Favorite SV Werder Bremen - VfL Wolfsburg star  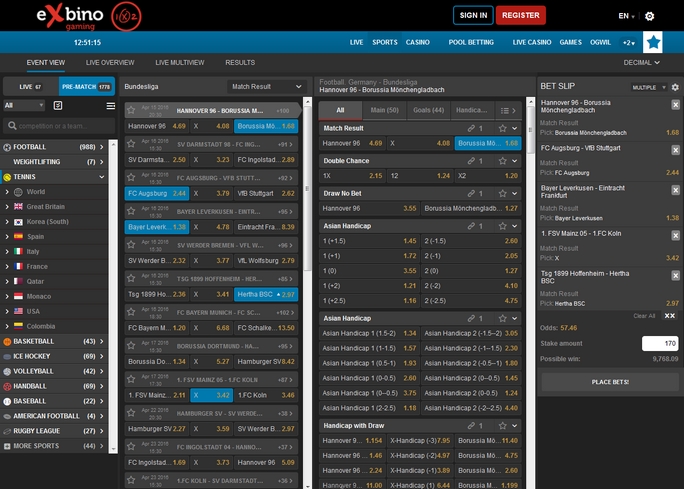pos(131,245)
